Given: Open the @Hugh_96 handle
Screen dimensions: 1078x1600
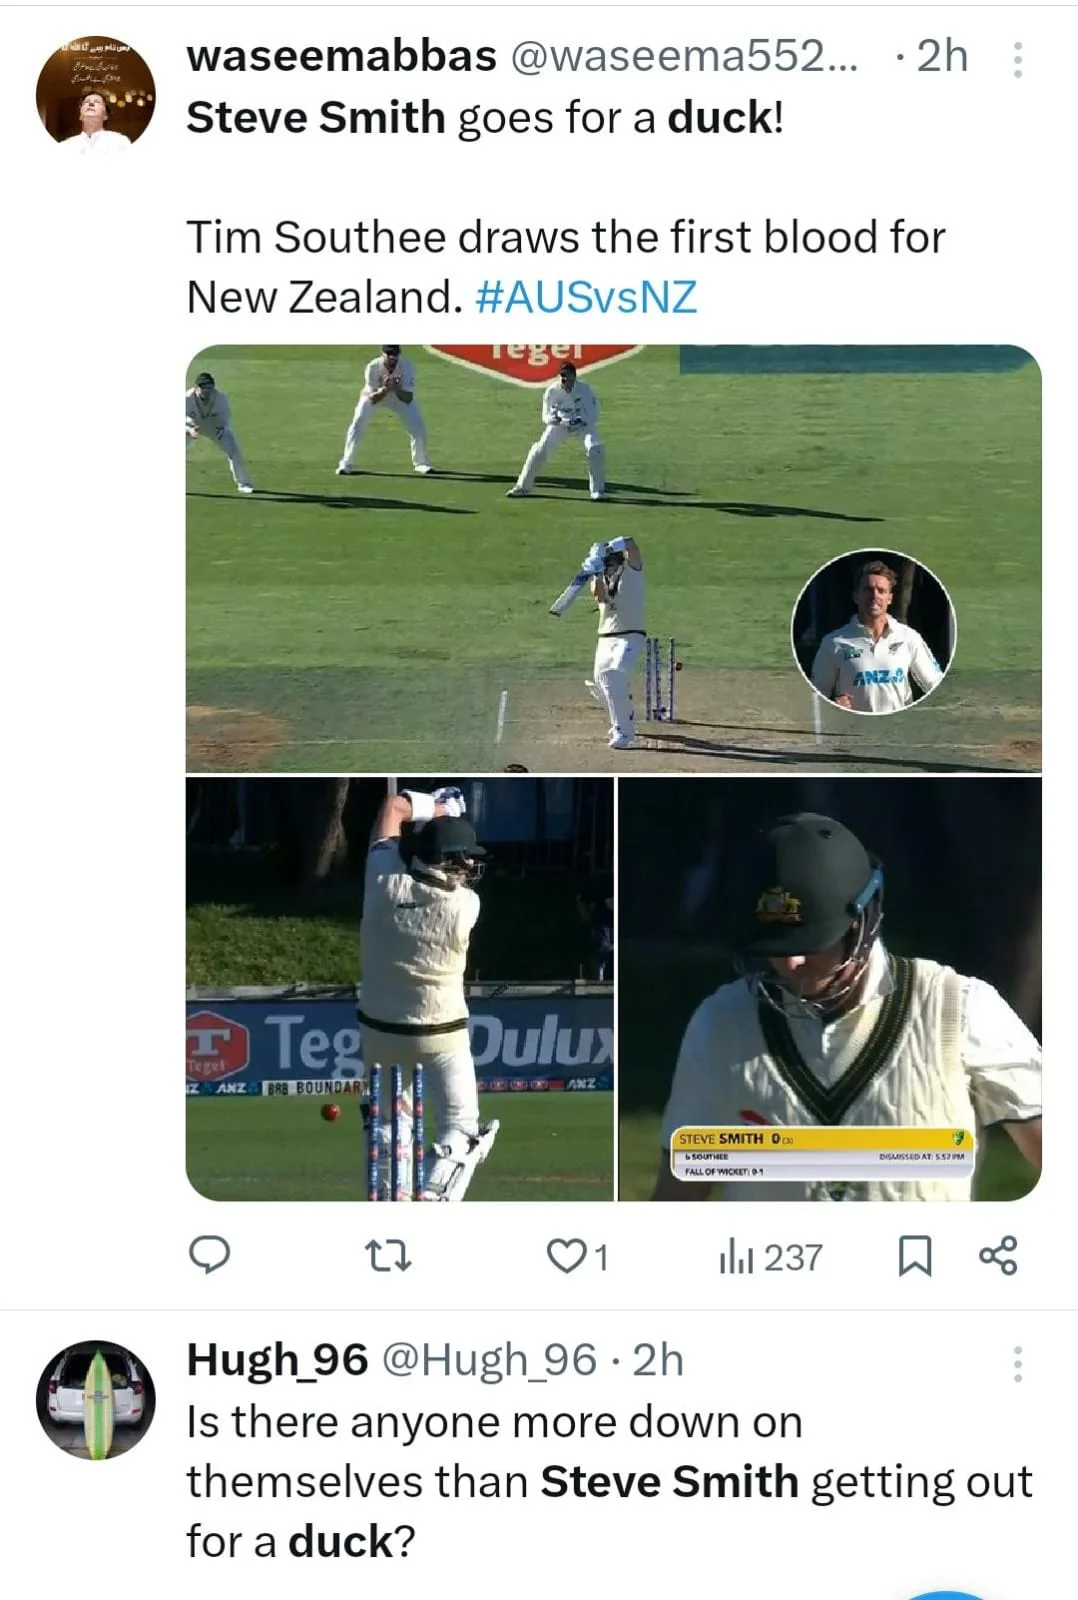Looking at the screenshot, I should tap(490, 1359).
